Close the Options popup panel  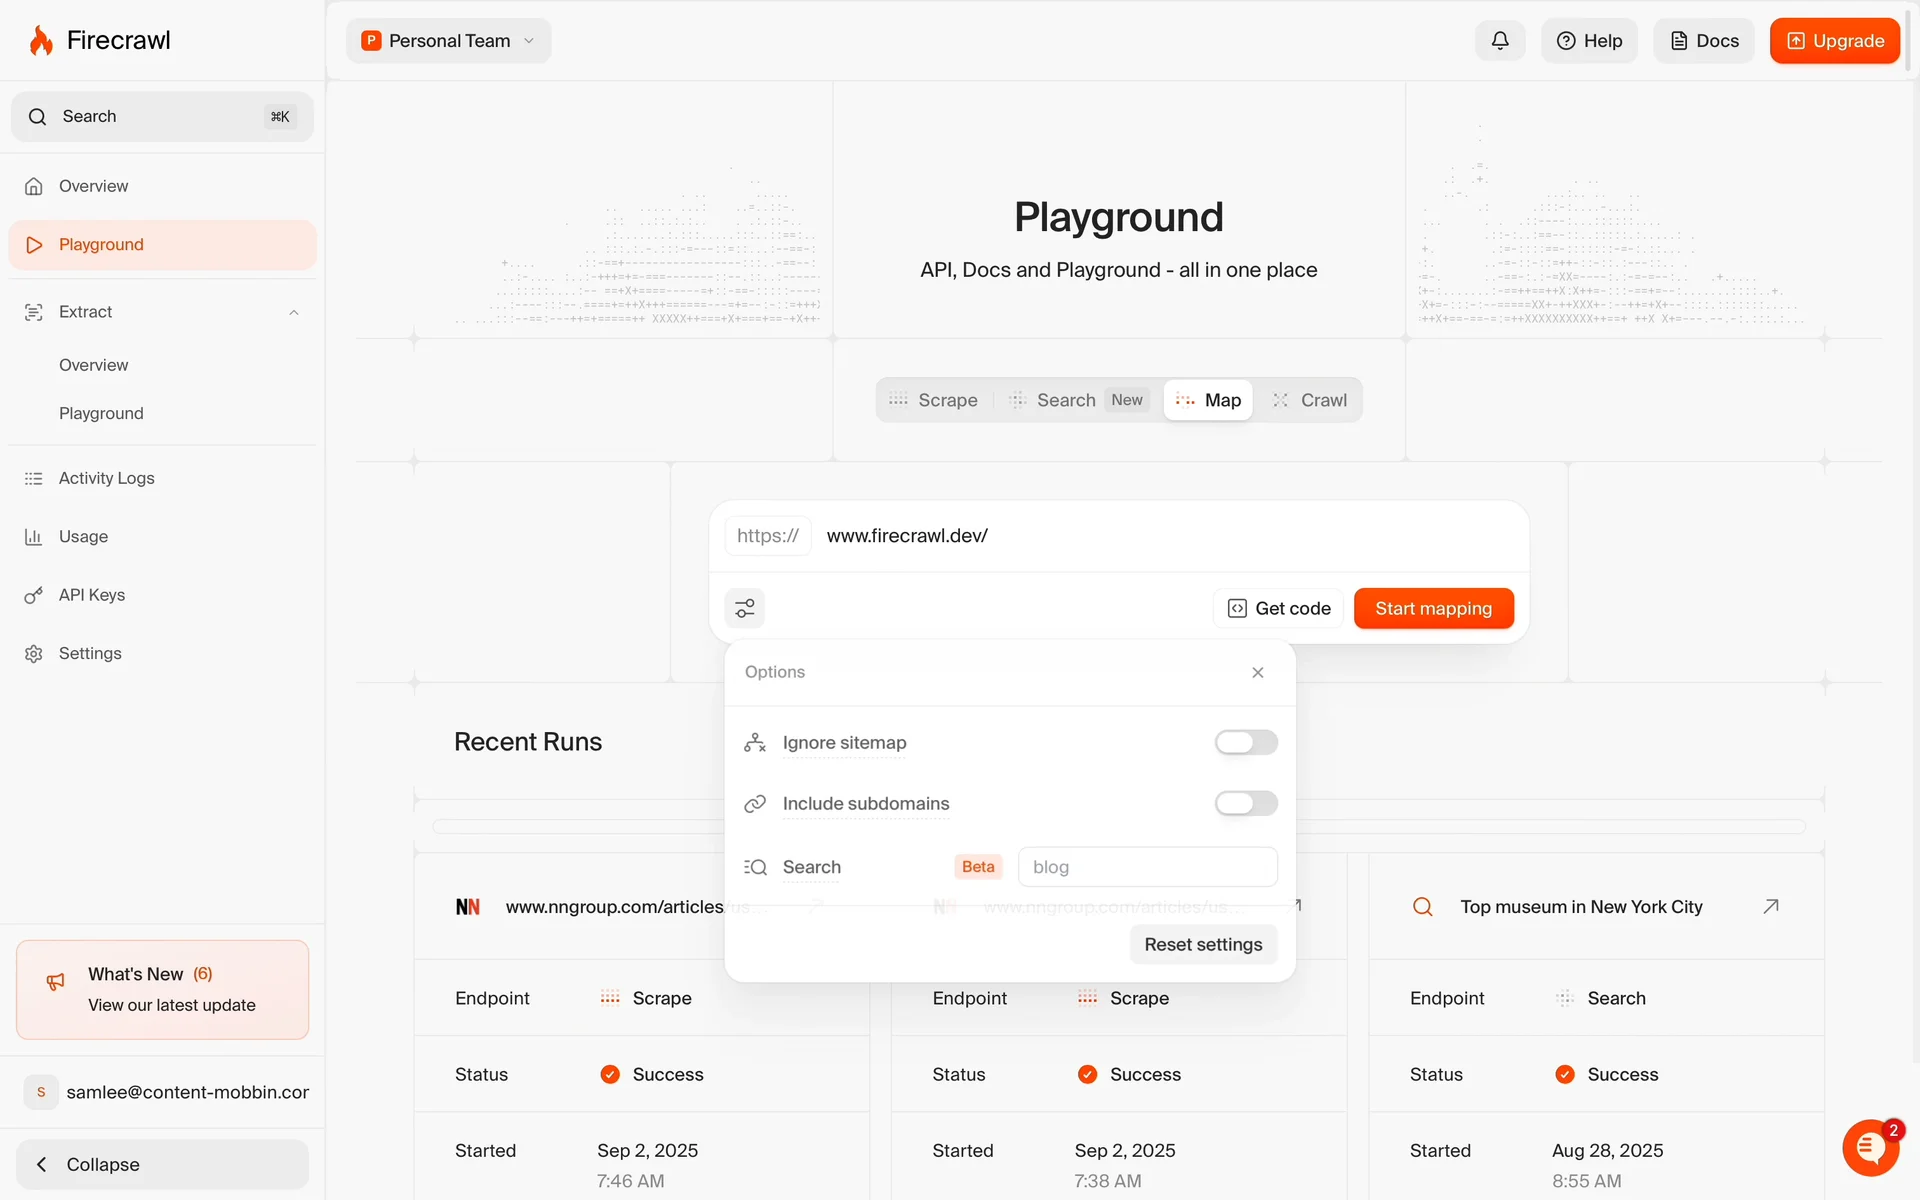(x=1258, y=672)
